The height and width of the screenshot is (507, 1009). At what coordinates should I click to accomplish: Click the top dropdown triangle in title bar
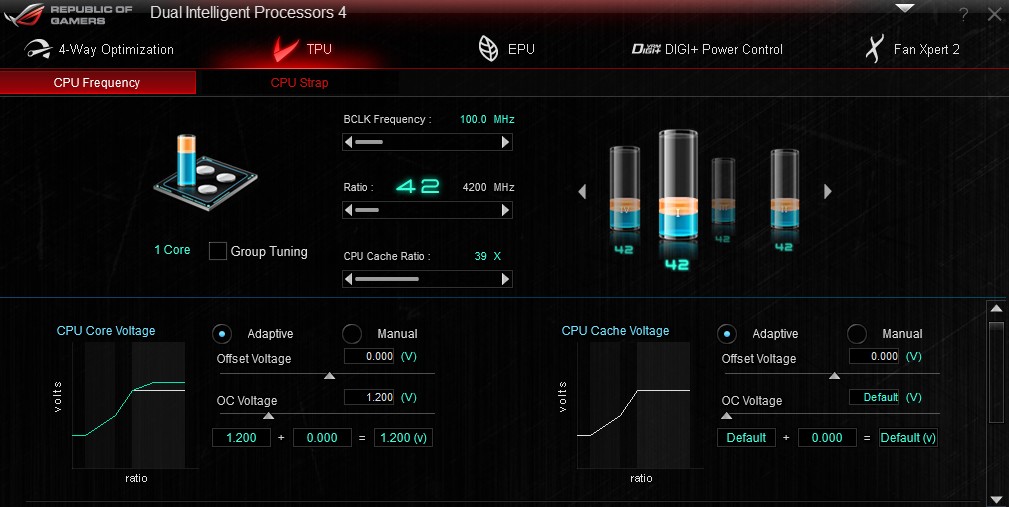(904, 8)
